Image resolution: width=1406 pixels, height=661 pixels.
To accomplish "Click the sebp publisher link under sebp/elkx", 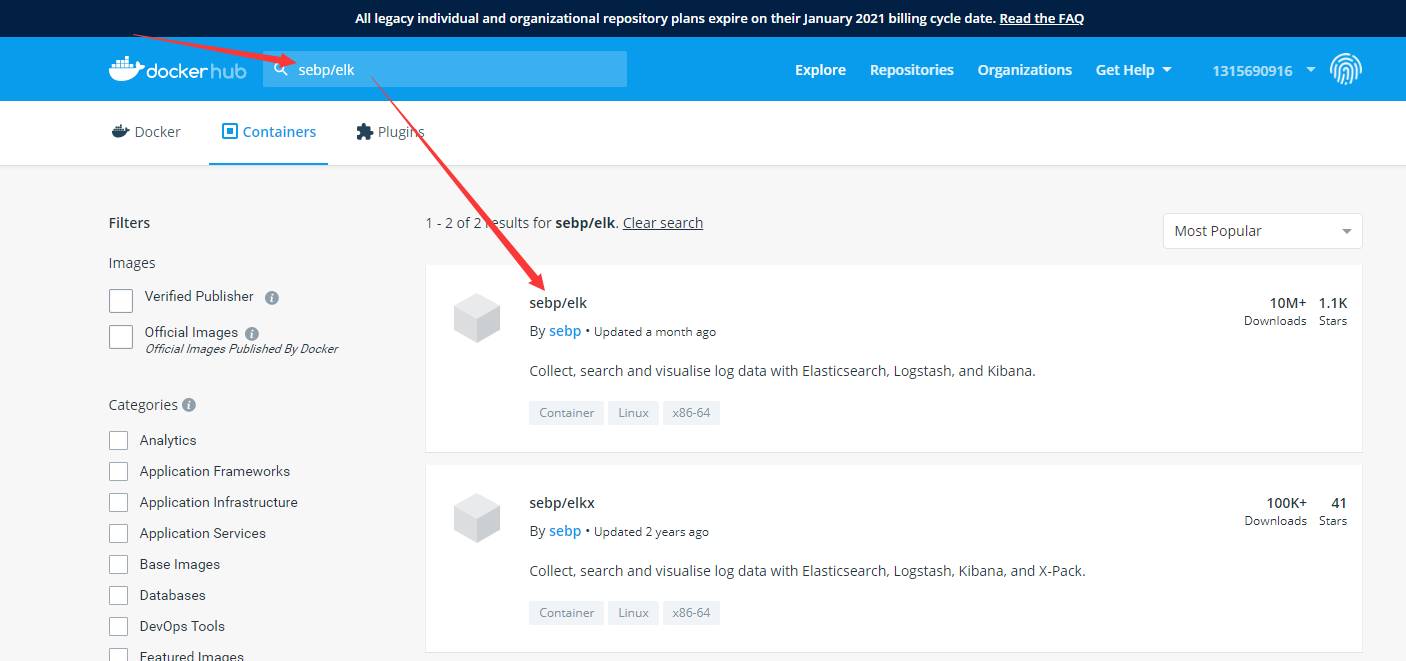I will (565, 531).
